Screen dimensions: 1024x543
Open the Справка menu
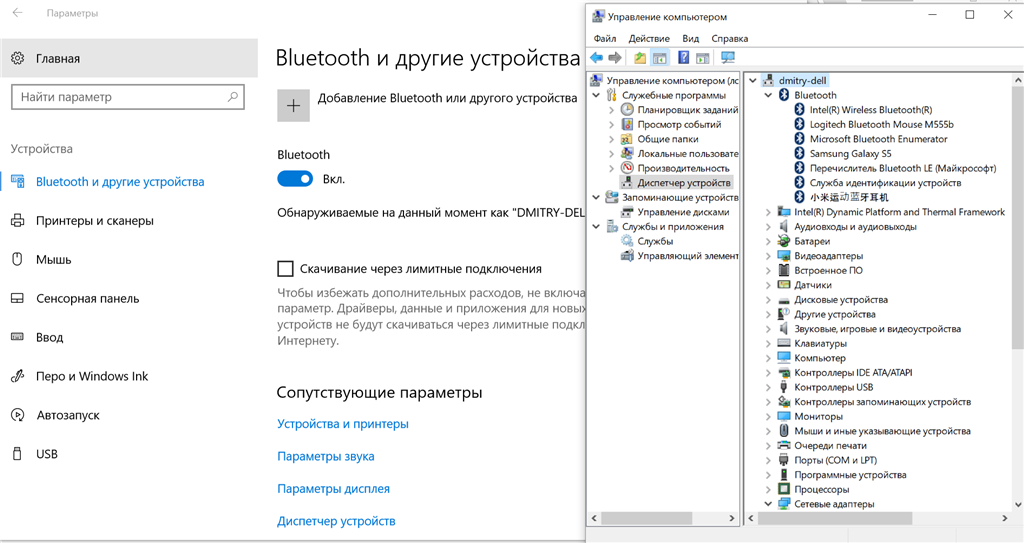729,39
